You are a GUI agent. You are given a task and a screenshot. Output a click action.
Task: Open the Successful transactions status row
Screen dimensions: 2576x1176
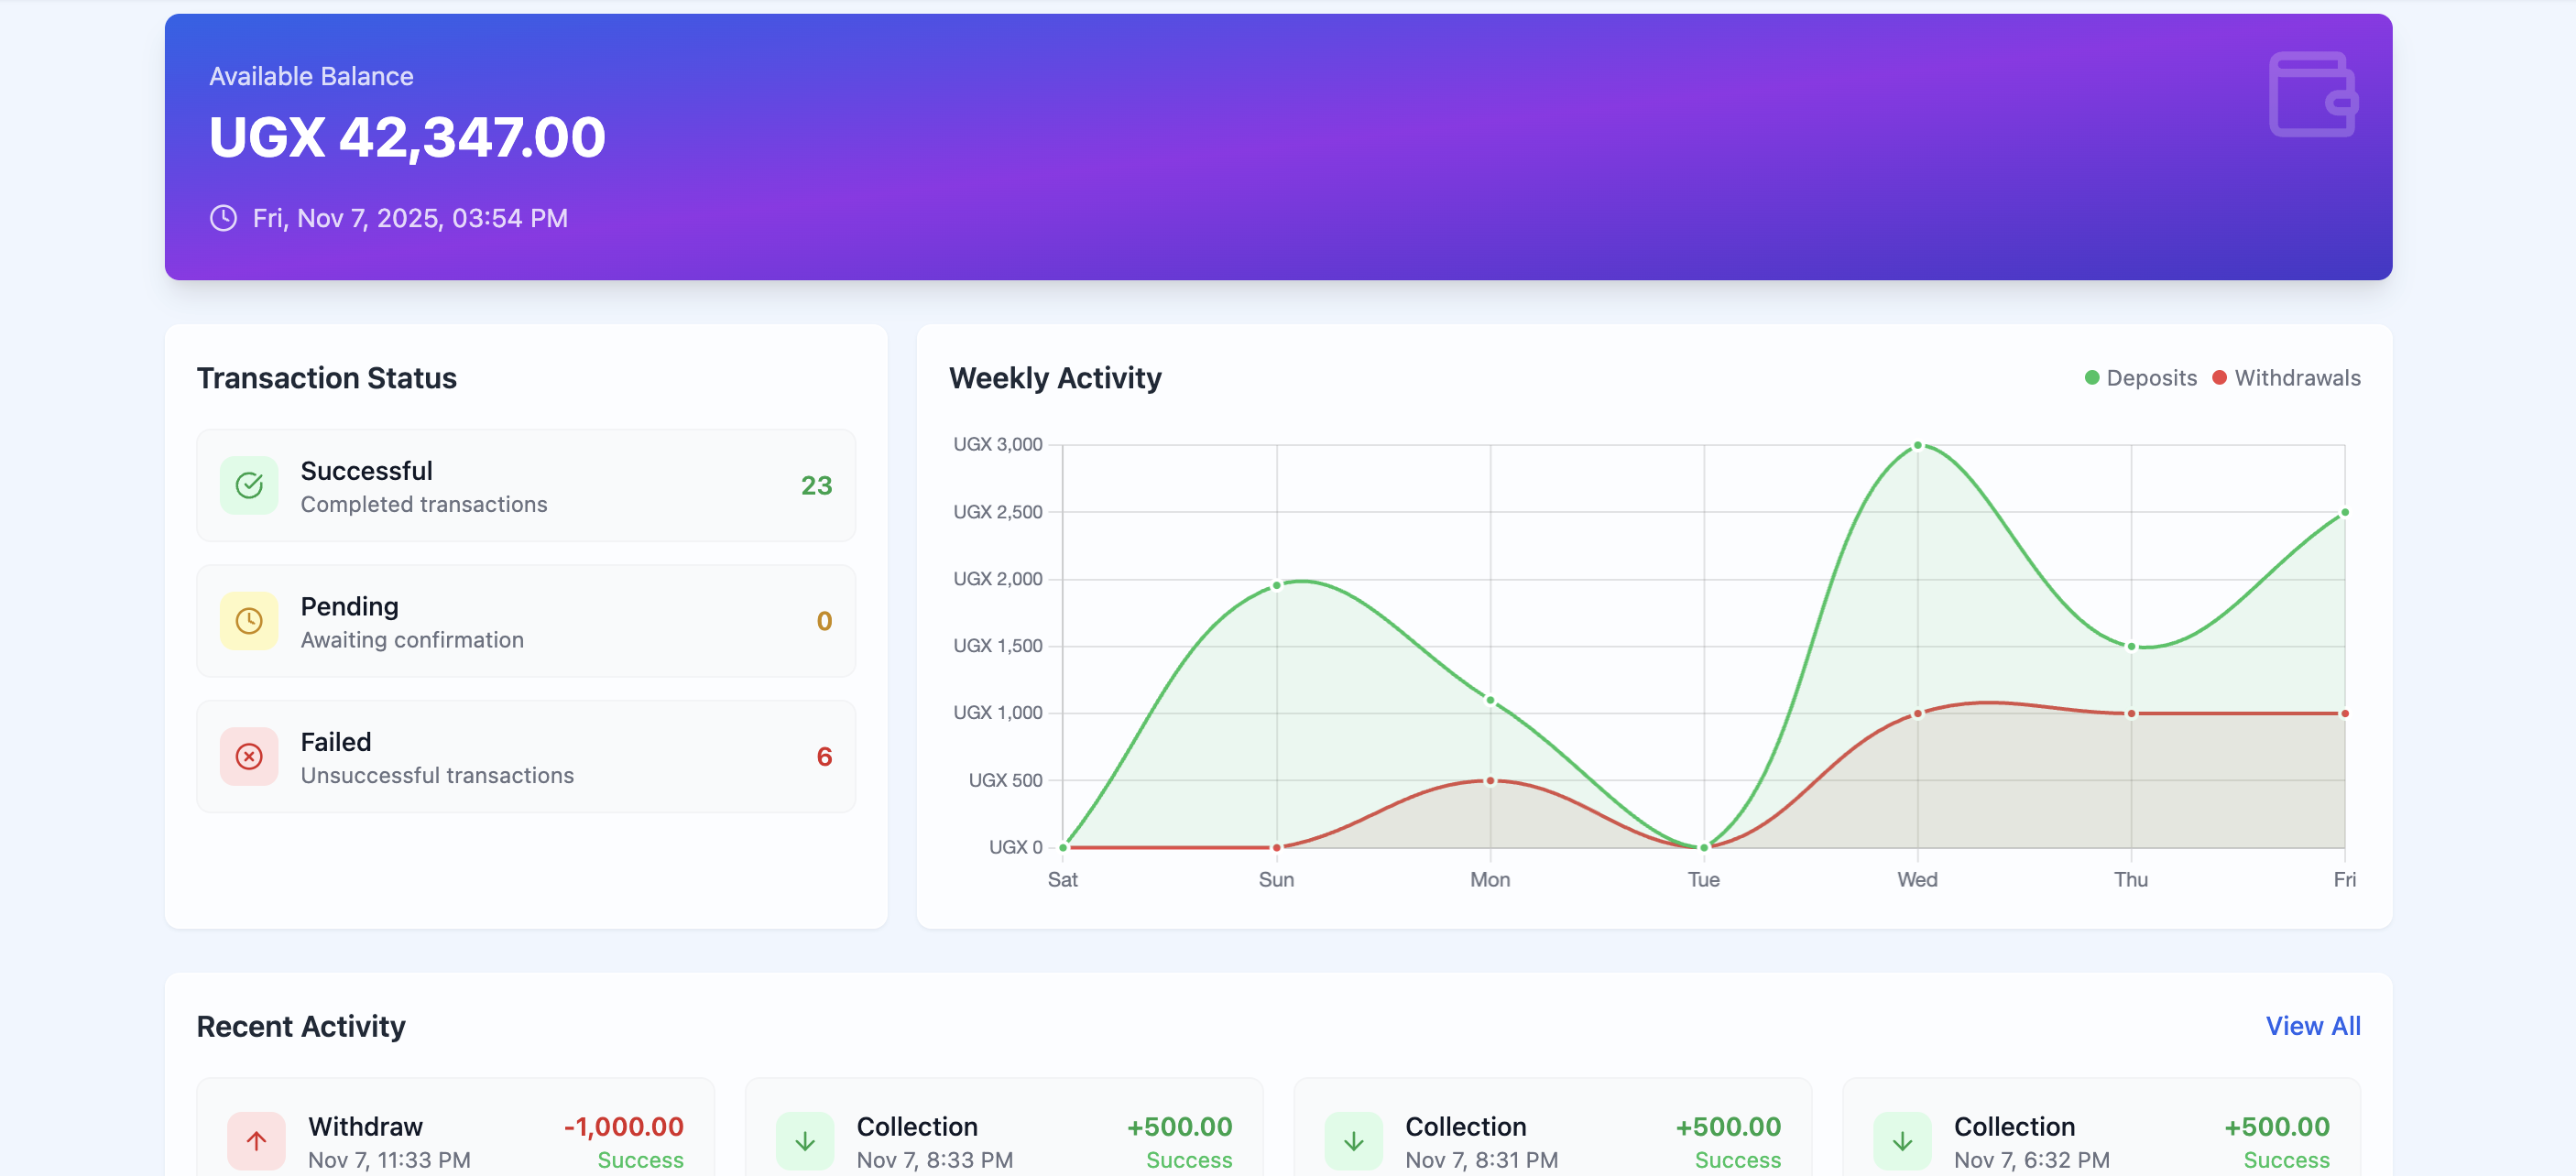[526, 486]
